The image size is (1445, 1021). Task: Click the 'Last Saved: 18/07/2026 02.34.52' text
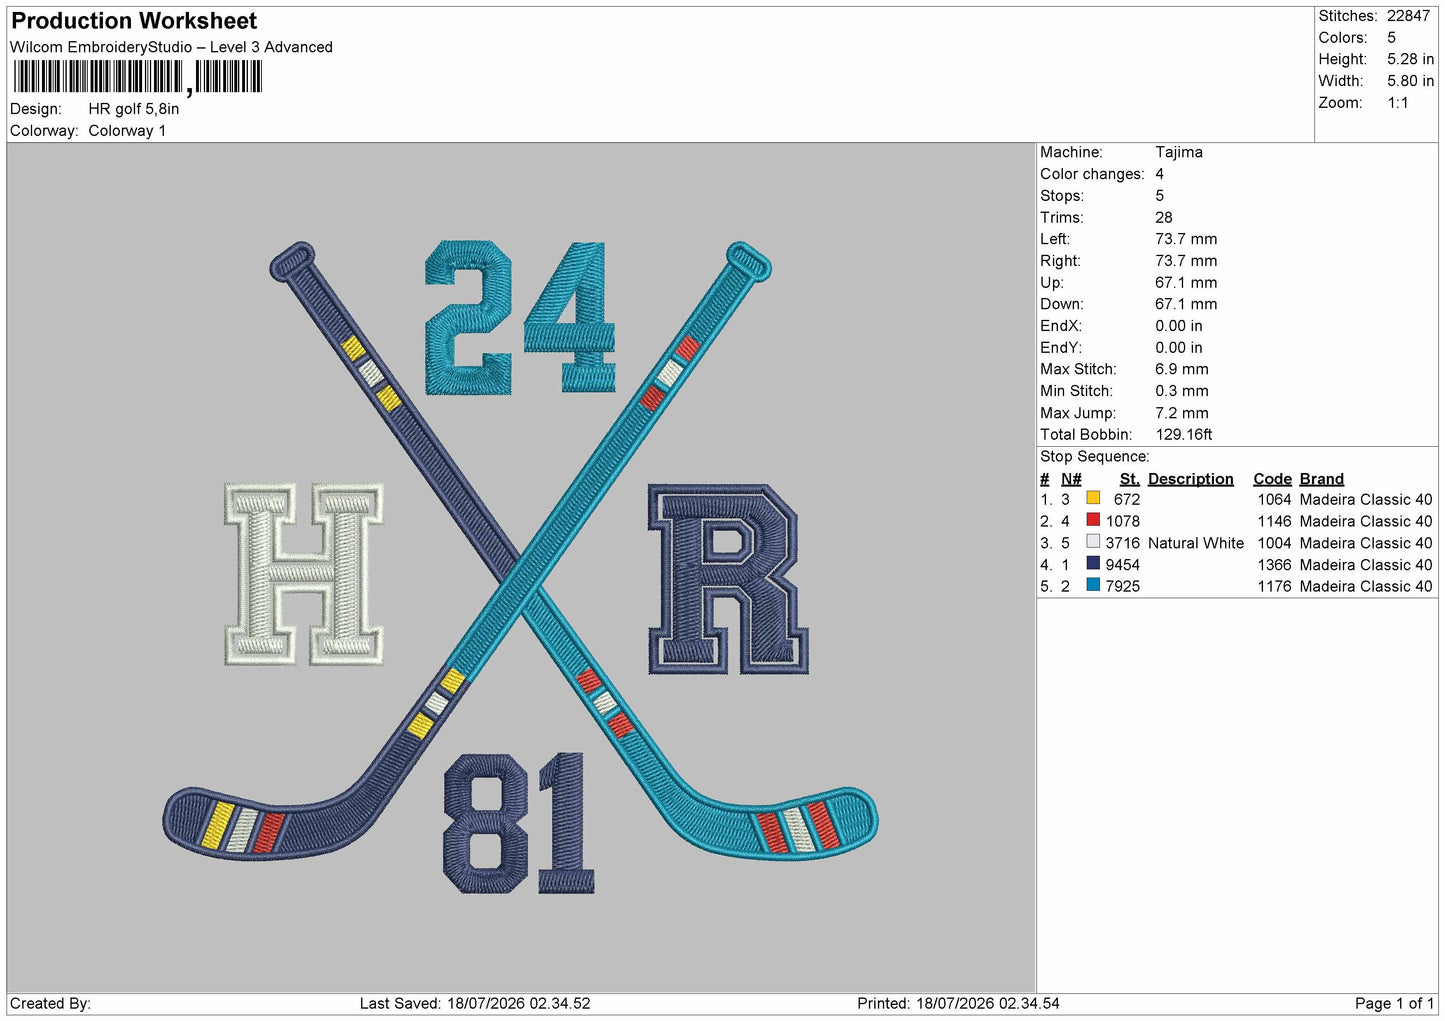(x=475, y=1003)
